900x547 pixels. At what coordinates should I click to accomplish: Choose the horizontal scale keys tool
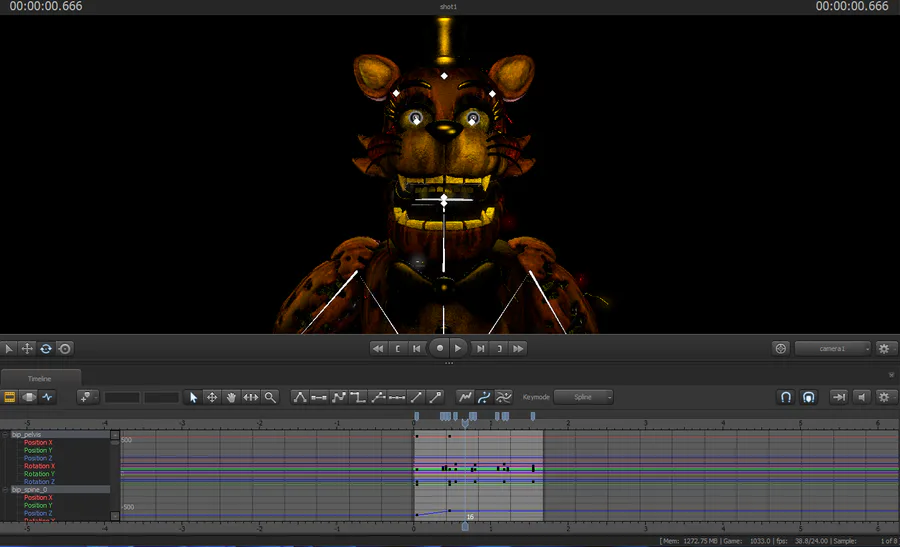250,397
